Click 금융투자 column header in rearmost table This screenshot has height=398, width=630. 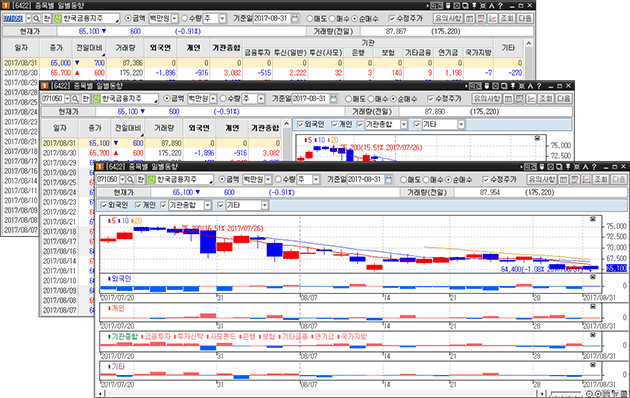coord(258,53)
